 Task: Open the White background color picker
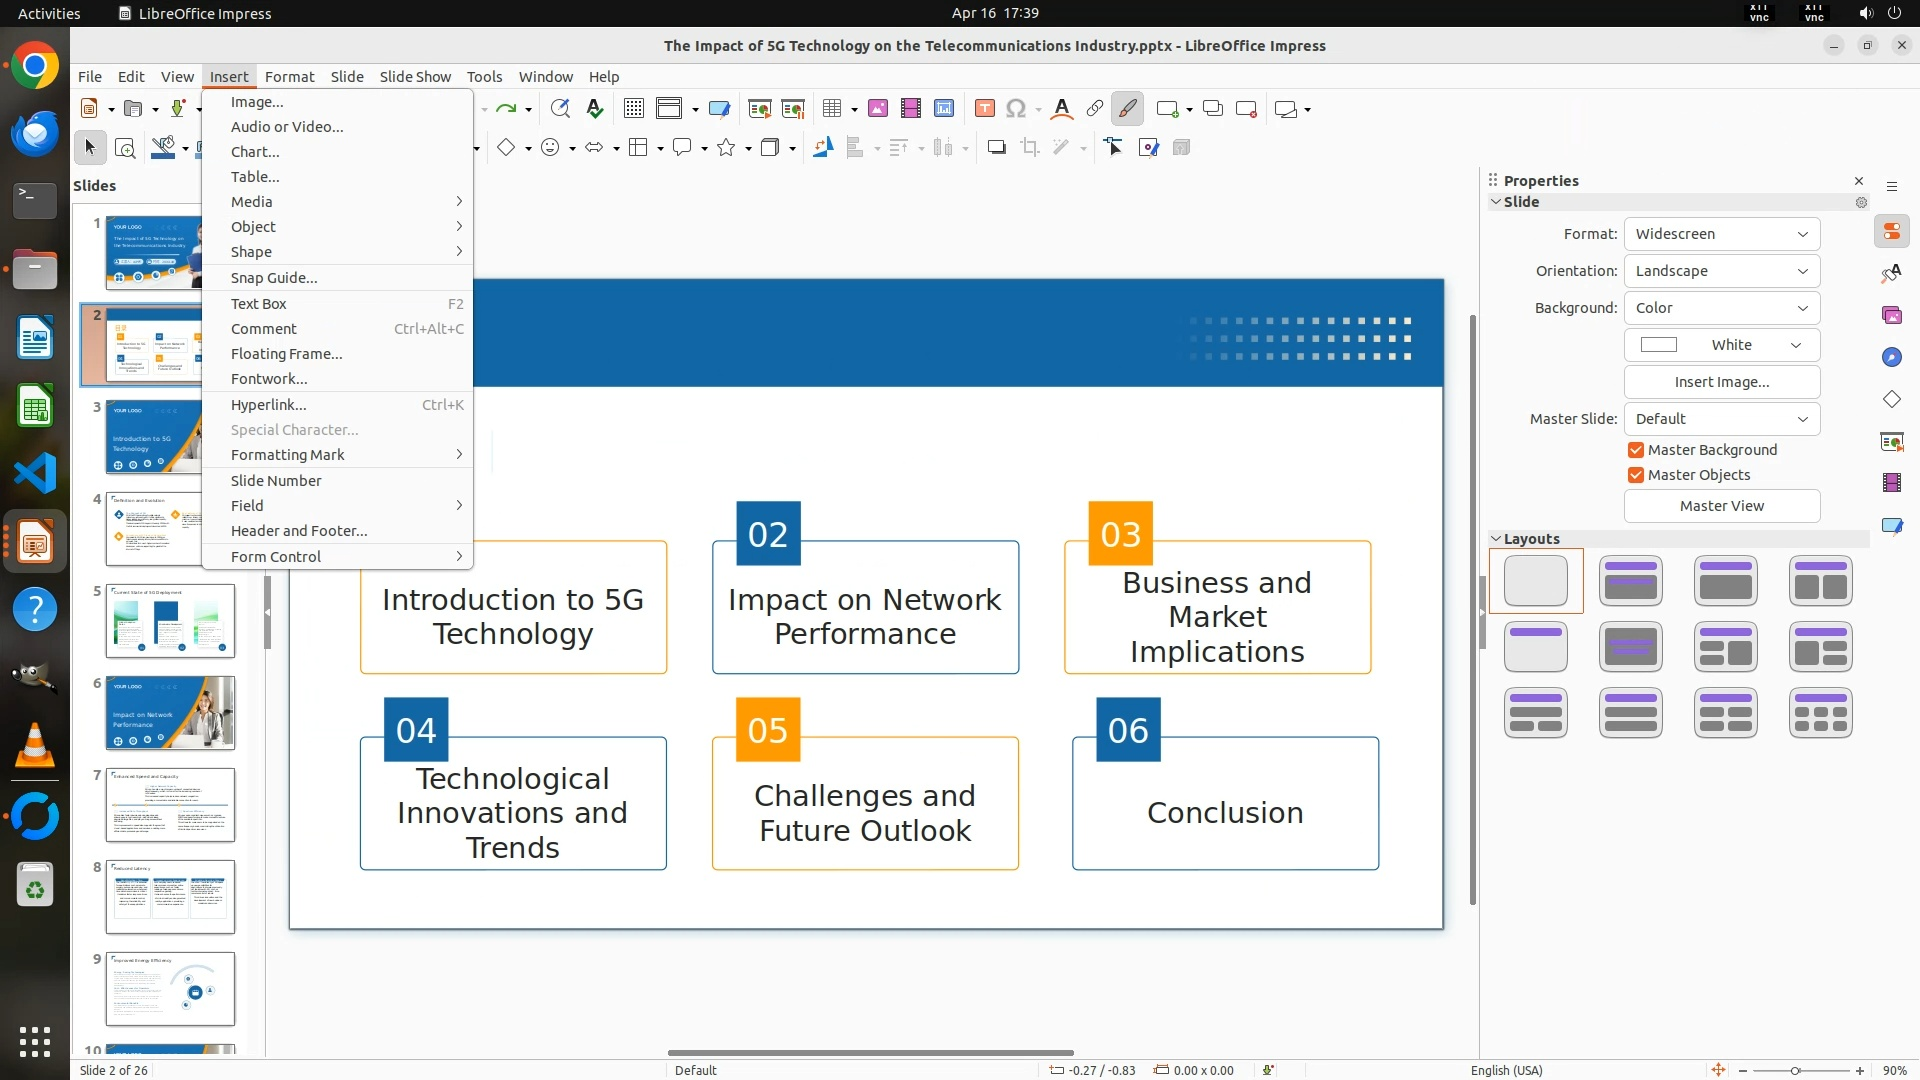1721,345
